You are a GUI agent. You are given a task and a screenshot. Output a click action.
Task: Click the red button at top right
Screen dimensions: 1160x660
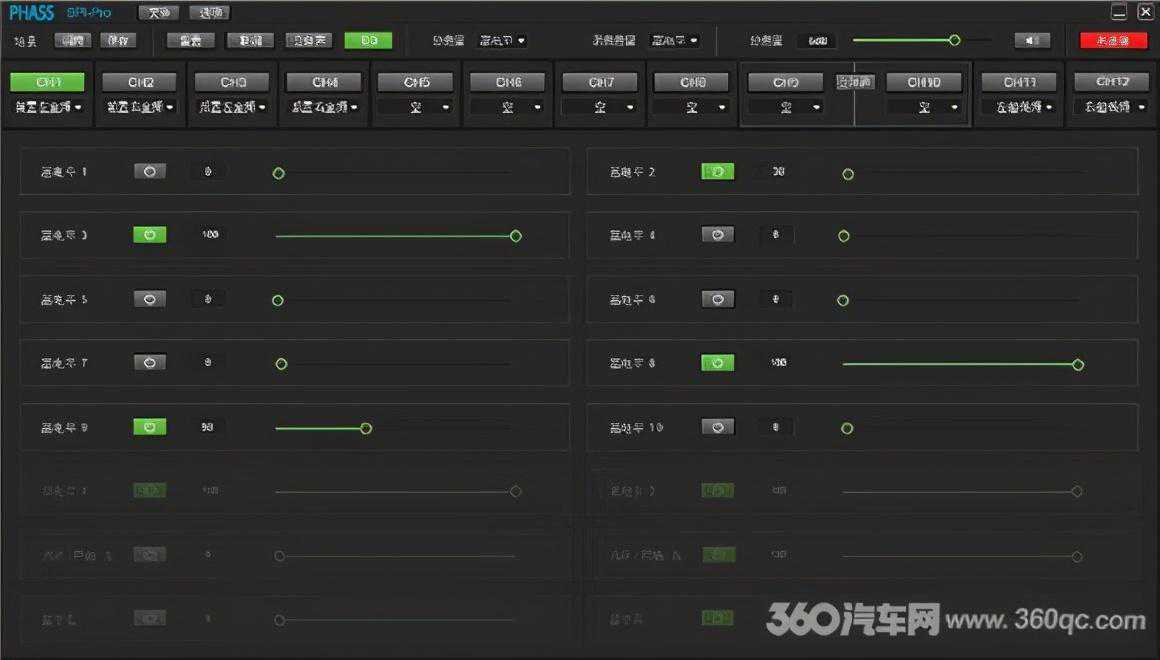[x=1113, y=41]
